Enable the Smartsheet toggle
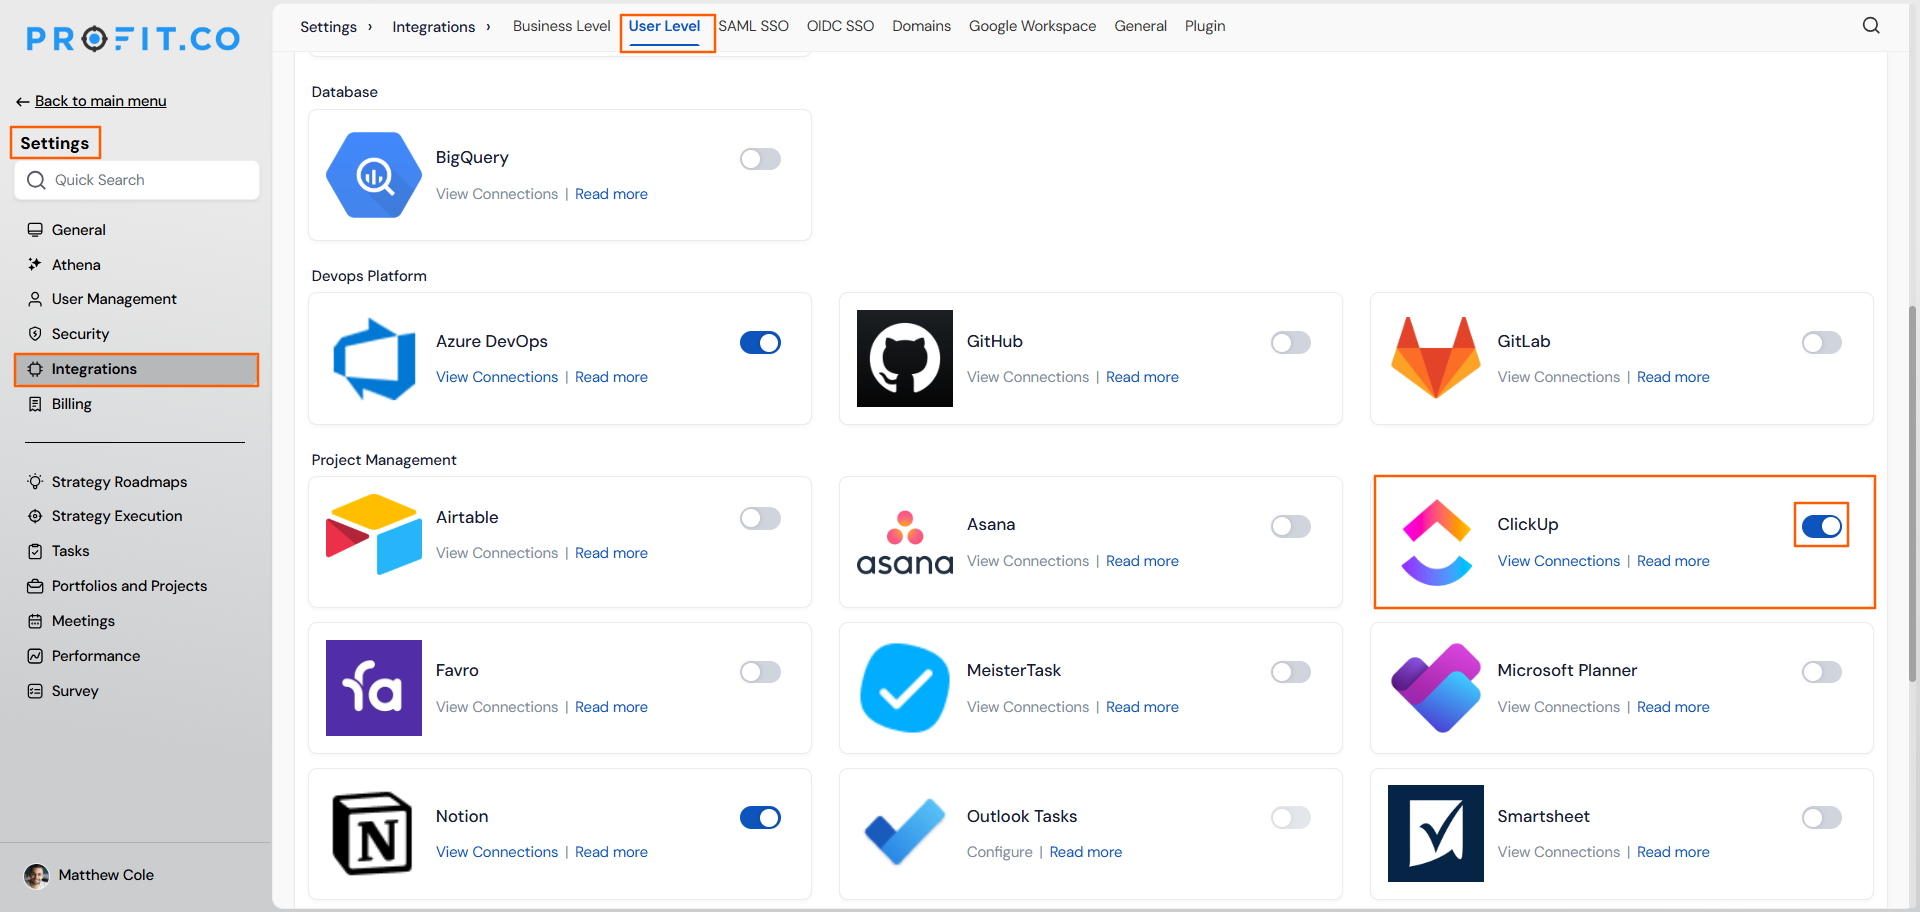 (1822, 818)
